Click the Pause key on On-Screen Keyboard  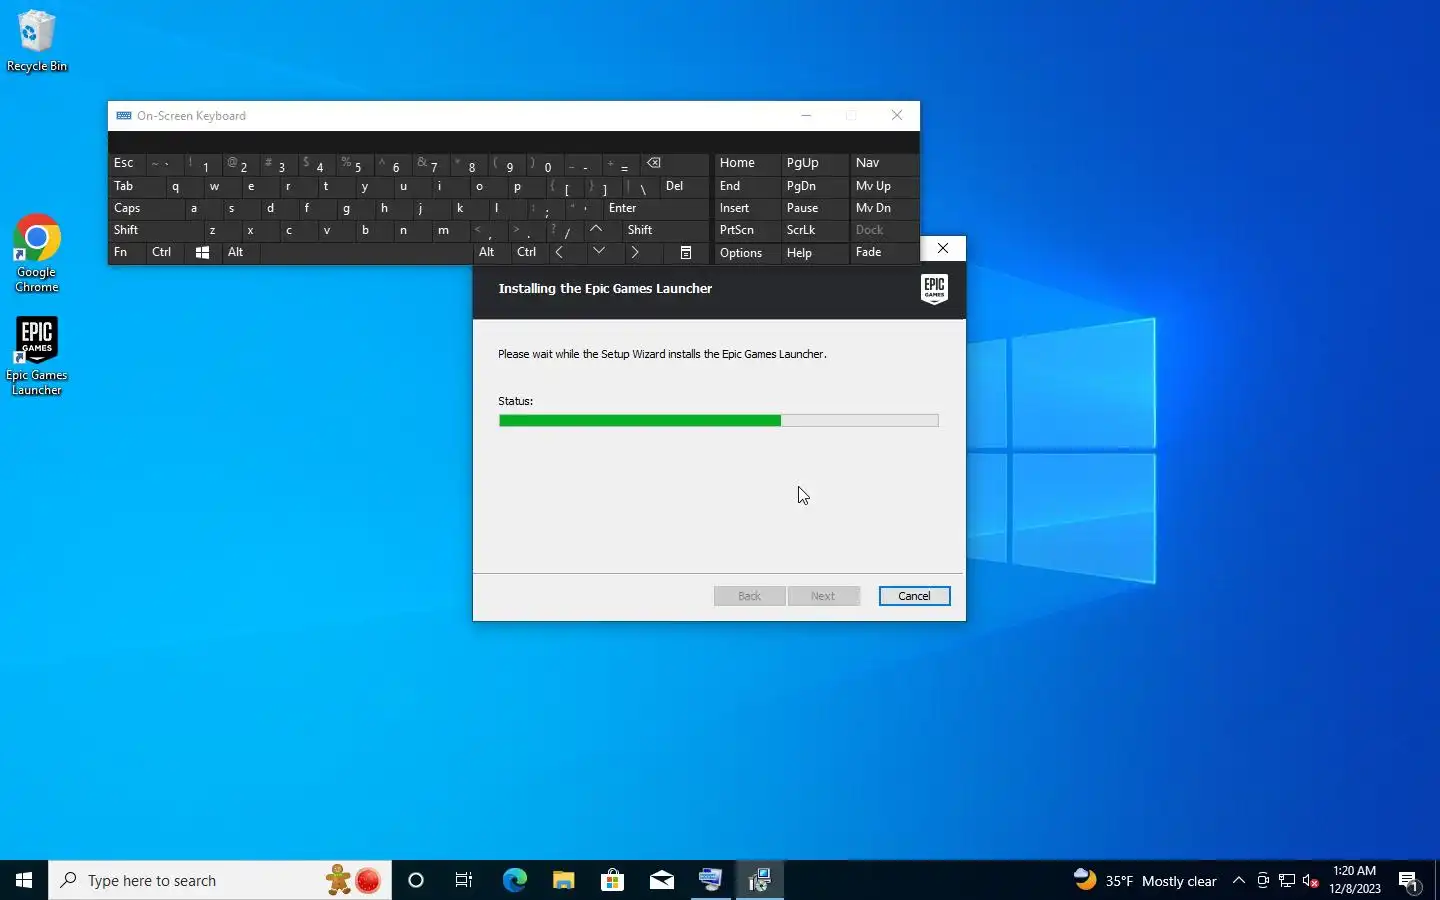click(814, 208)
